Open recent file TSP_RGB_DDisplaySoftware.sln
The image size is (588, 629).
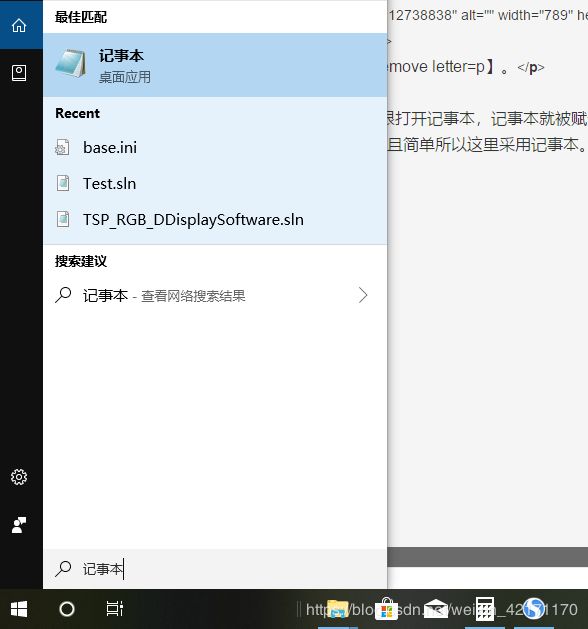[x=215, y=220]
